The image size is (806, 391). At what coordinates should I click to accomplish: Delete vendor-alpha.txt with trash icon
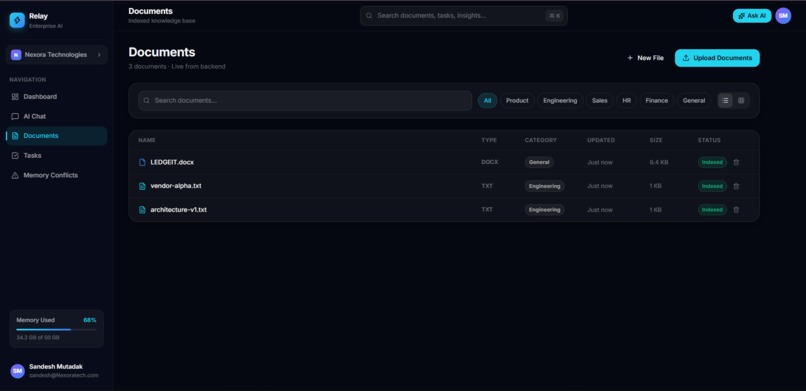736,186
